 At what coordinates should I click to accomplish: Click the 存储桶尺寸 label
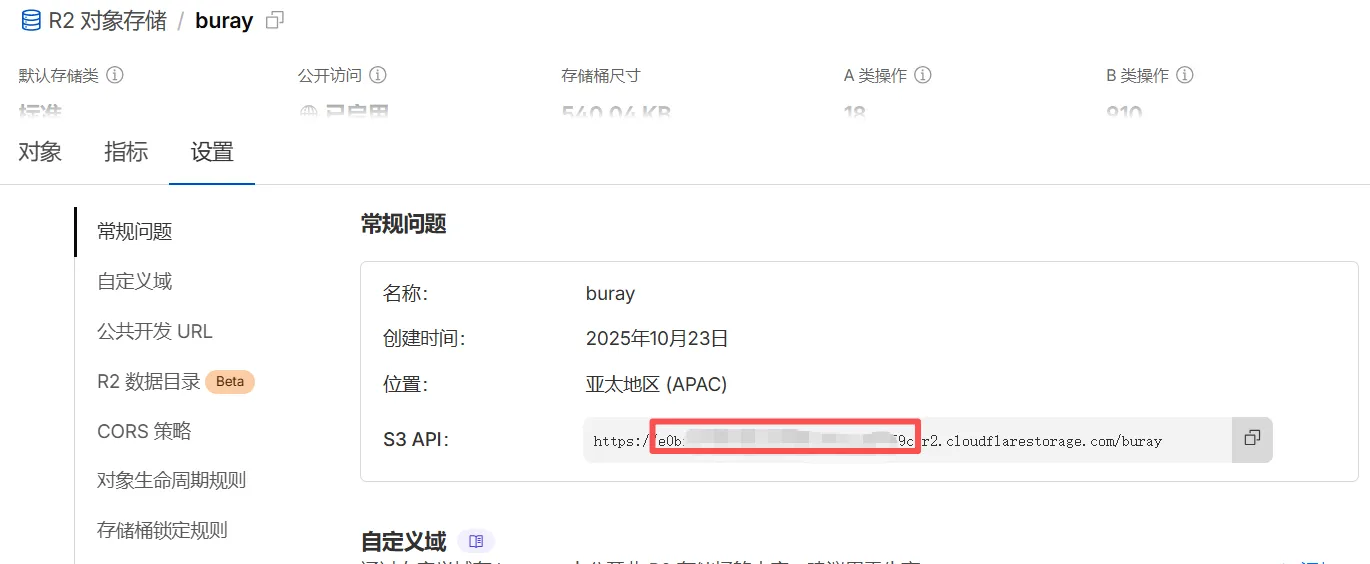coord(601,75)
